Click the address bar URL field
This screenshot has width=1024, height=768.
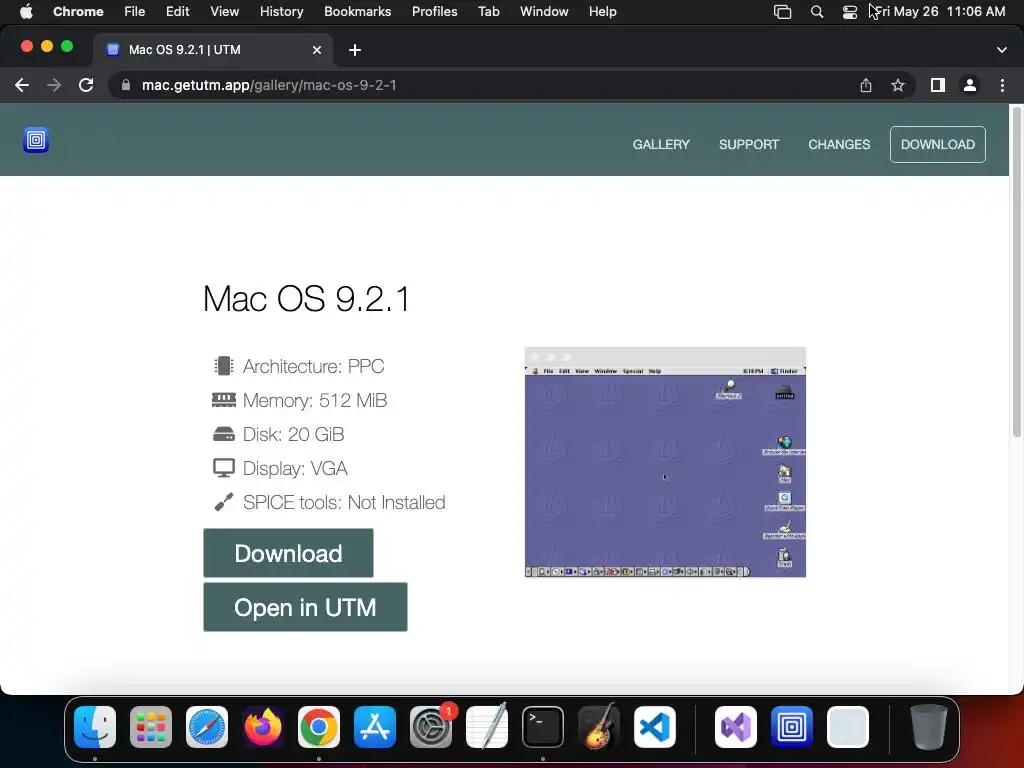pyautogui.click(x=483, y=86)
